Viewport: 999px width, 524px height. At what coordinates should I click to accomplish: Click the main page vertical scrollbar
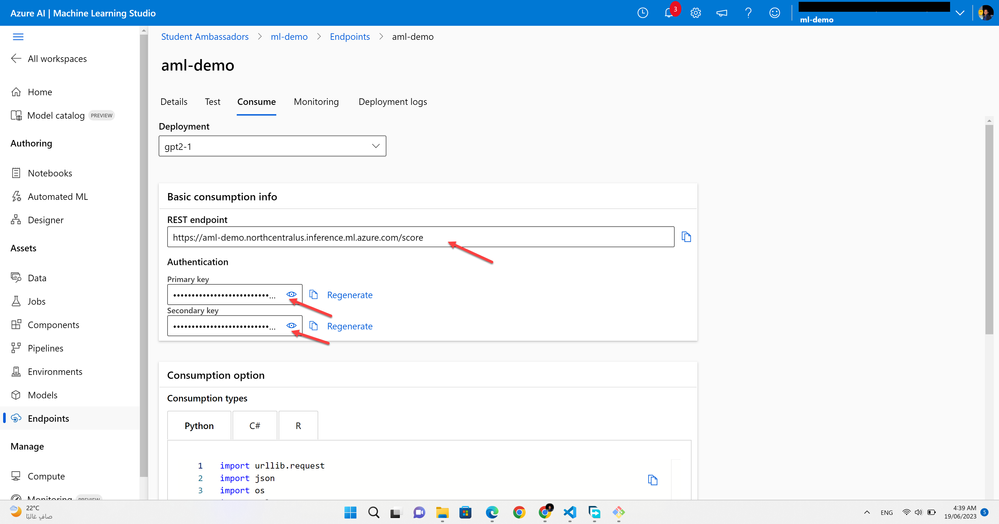pos(989,229)
